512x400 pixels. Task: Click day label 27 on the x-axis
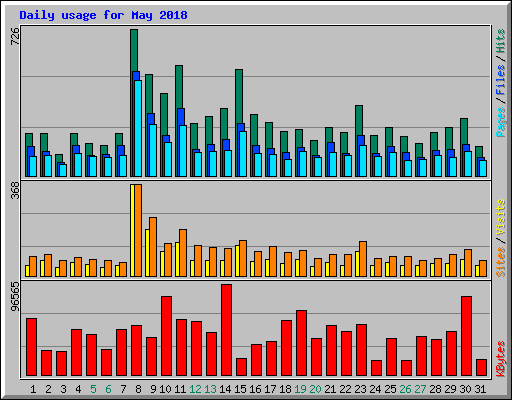pos(420,389)
